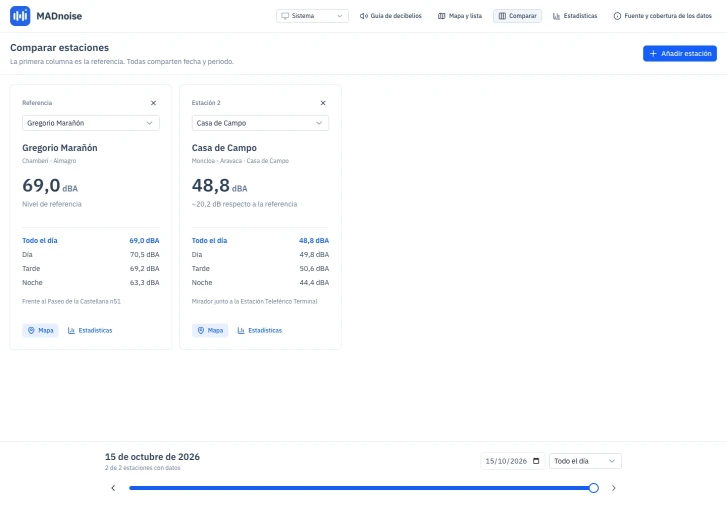Open Estadísticas link for Gregorio Marañón

[x=90, y=330]
